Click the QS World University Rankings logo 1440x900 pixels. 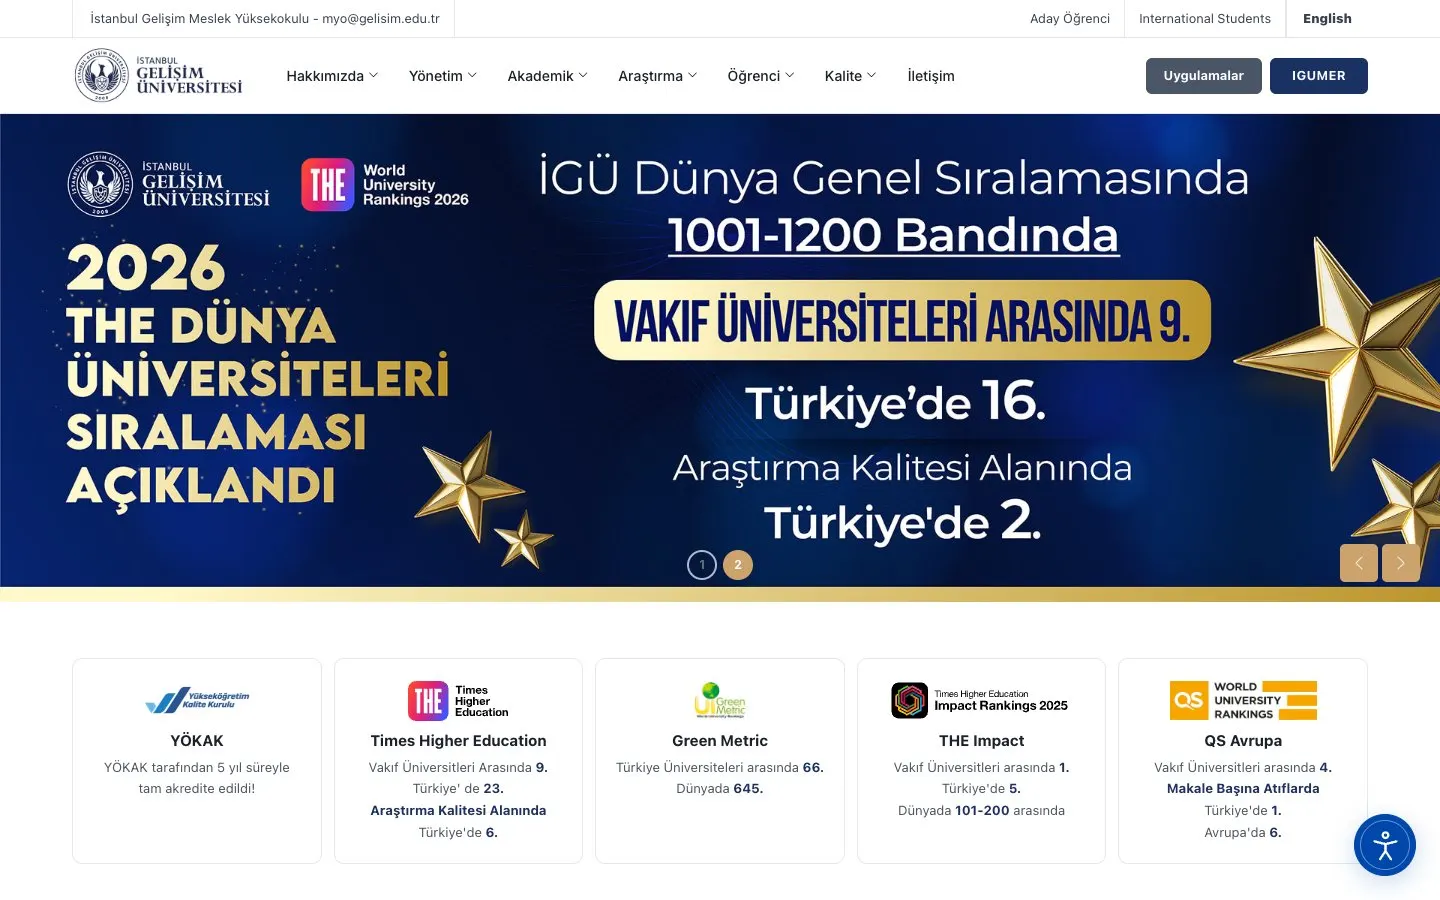click(x=1243, y=700)
